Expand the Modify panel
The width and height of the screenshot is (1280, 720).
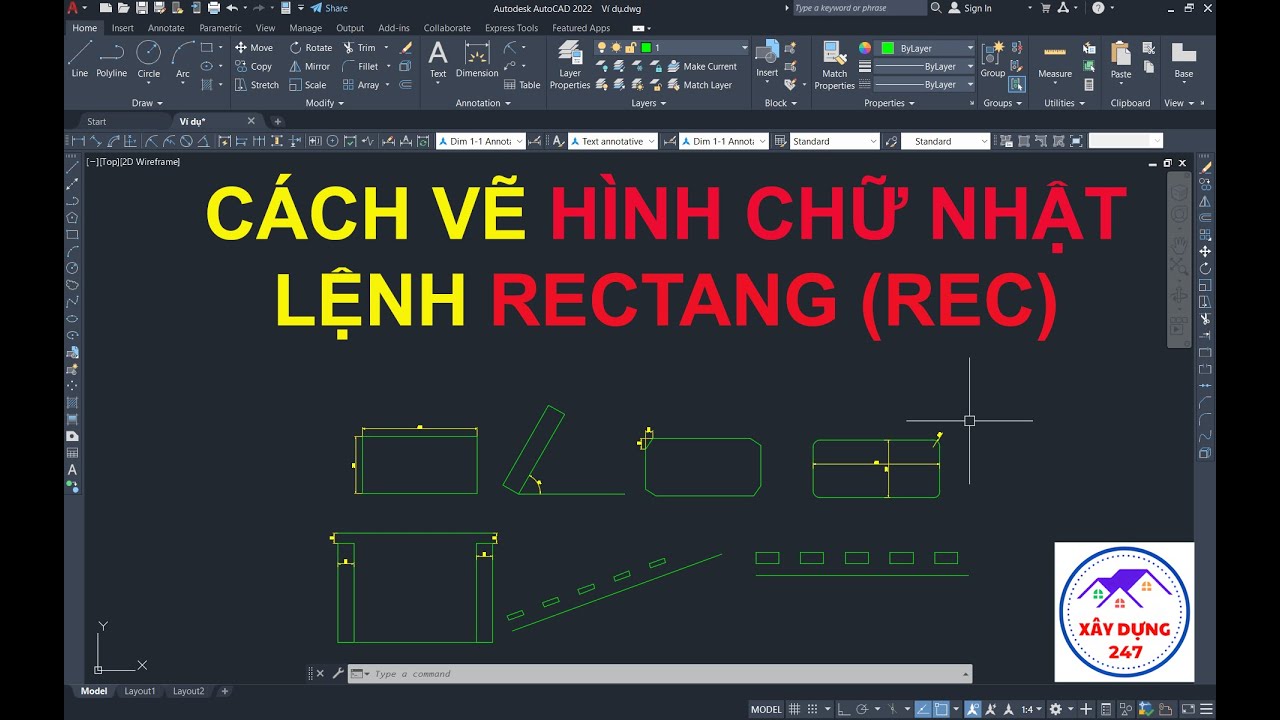[324, 103]
